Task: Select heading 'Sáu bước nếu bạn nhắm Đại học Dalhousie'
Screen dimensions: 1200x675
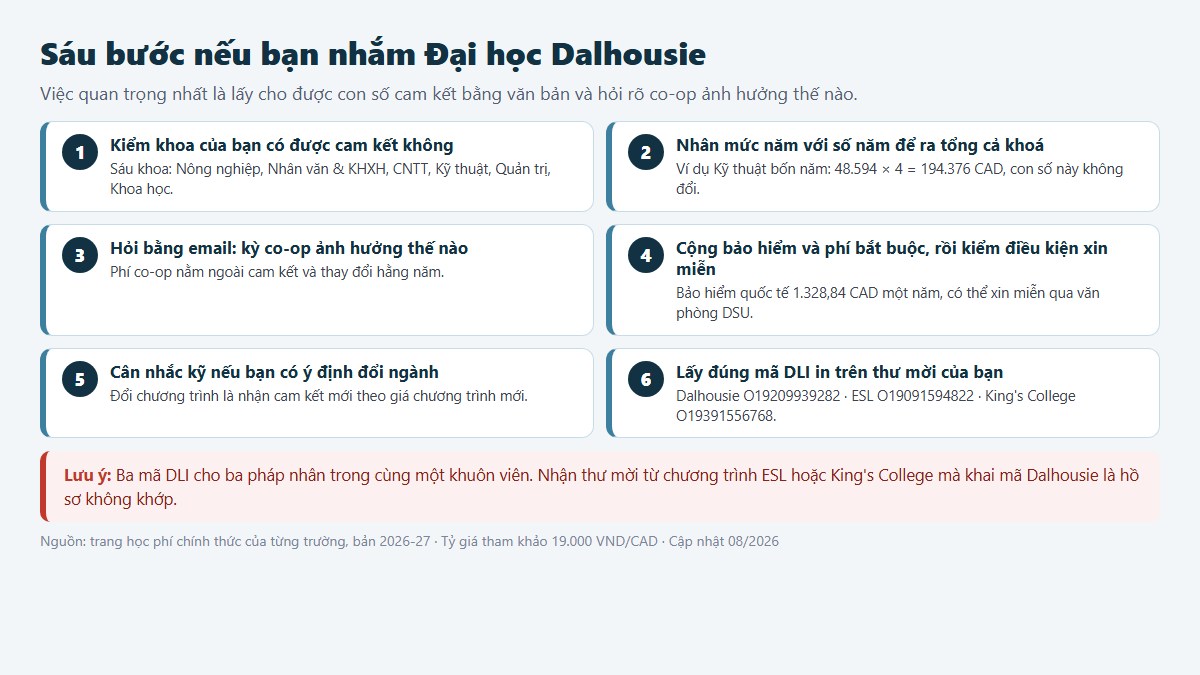Action: click(x=373, y=54)
